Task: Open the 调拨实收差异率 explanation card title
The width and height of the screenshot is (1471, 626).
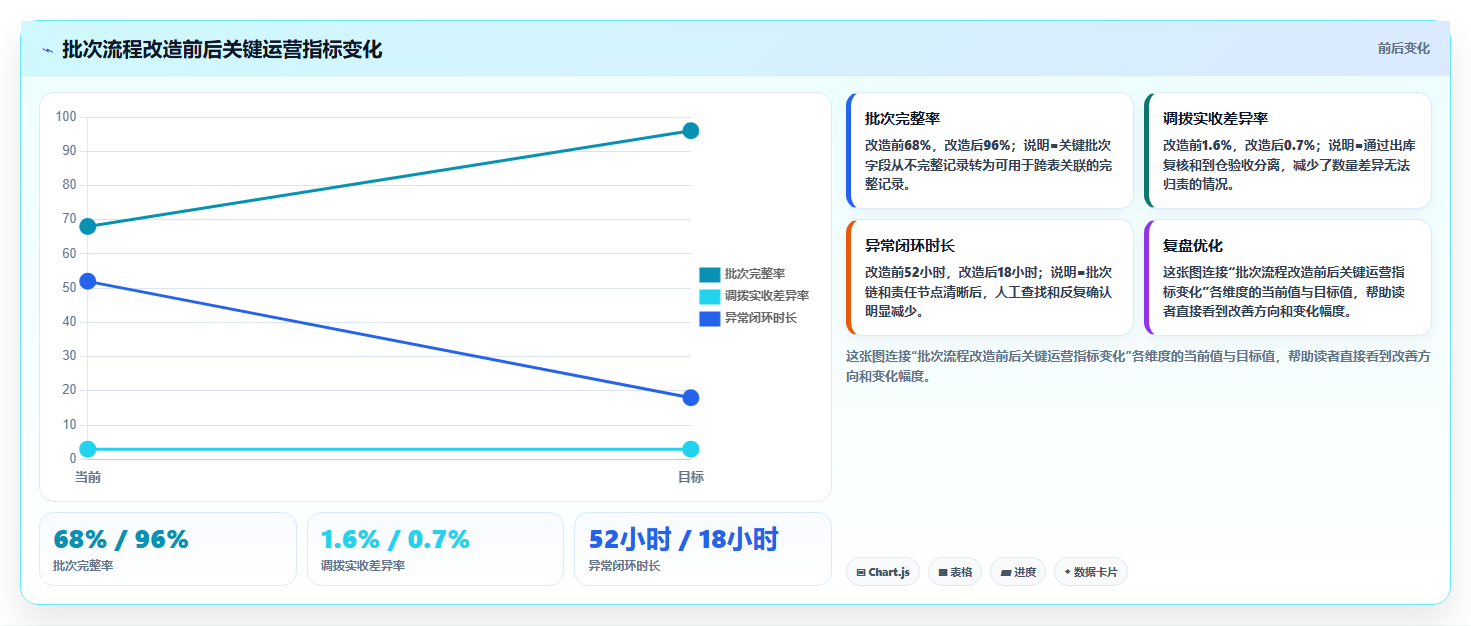Action: [x=1215, y=118]
